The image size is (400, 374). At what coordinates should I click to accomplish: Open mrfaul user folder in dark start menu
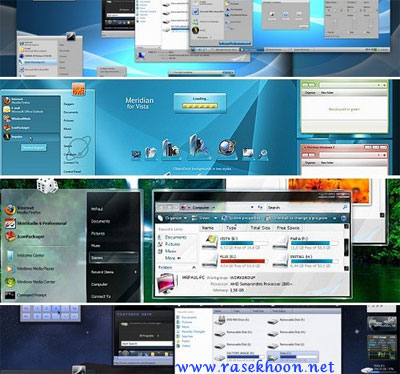(97, 209)
